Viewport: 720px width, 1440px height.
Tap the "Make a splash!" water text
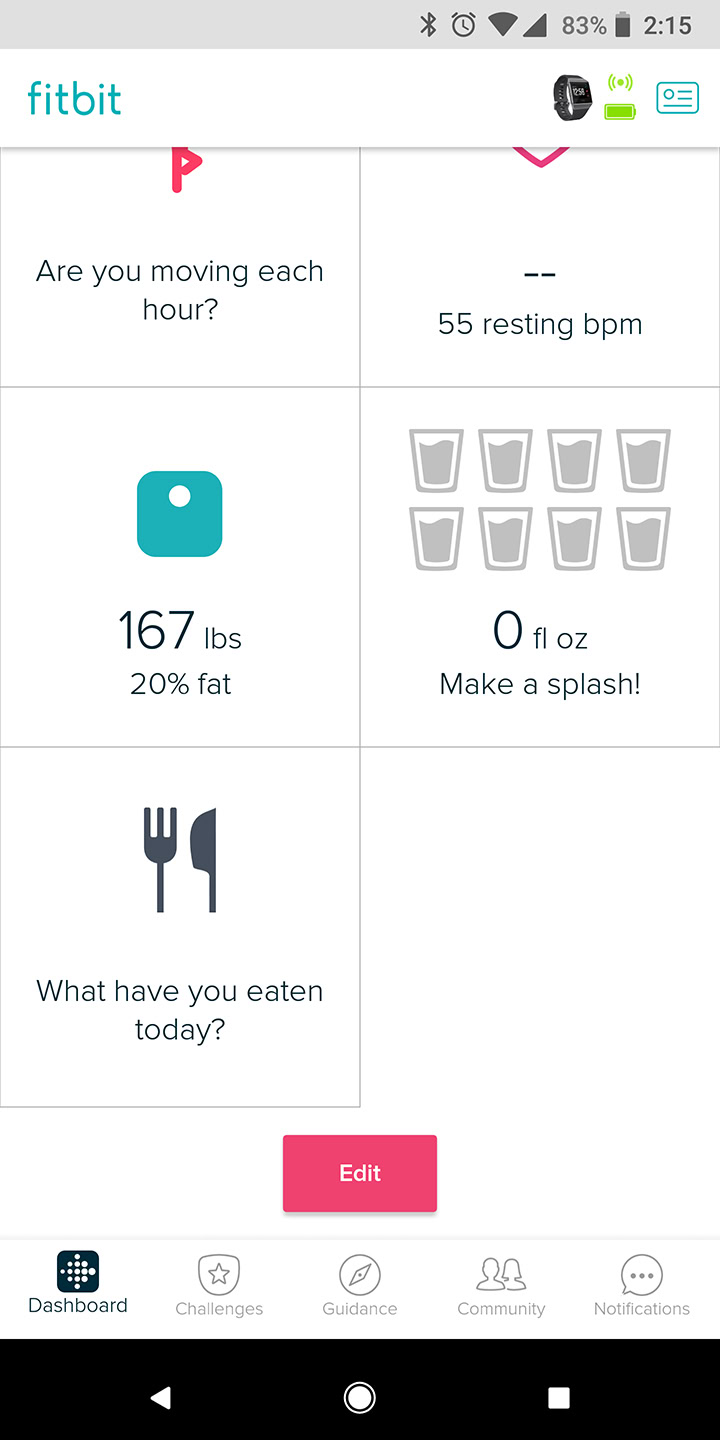tap(540, 684)
